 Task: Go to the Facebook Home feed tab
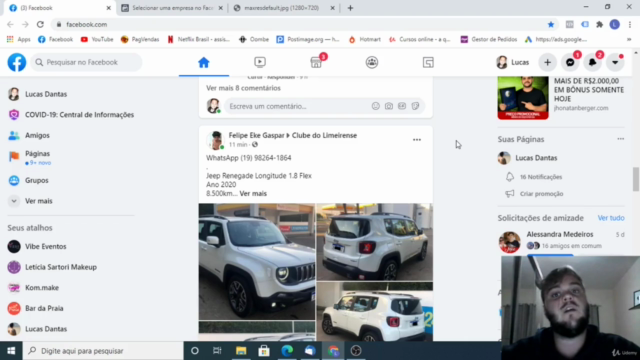coord(204,62)
